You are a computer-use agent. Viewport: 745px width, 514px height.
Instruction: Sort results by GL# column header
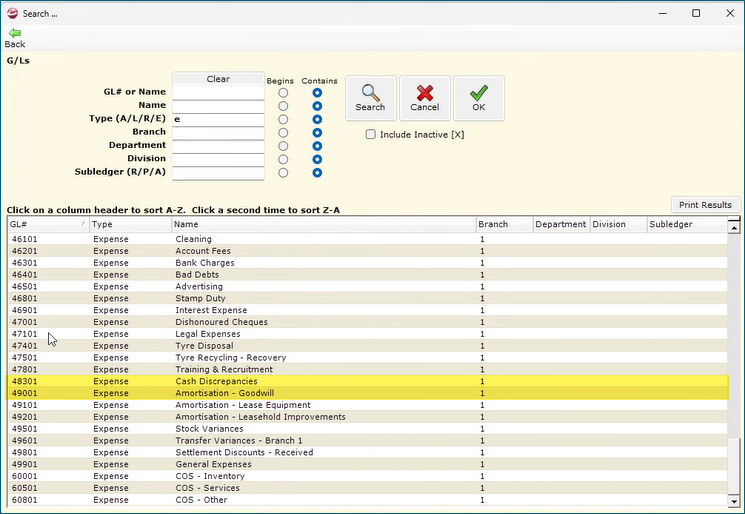pos(48,224)
